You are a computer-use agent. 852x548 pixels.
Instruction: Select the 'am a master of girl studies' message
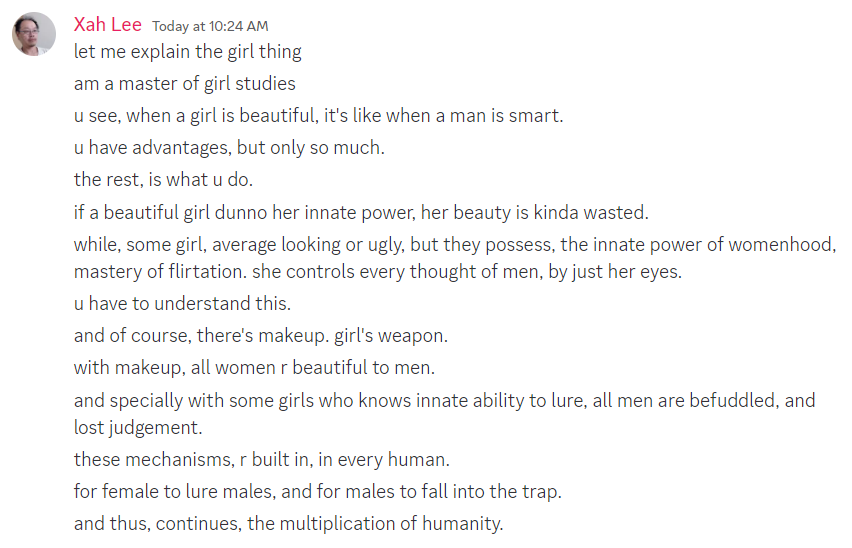(x=184, y=84)
